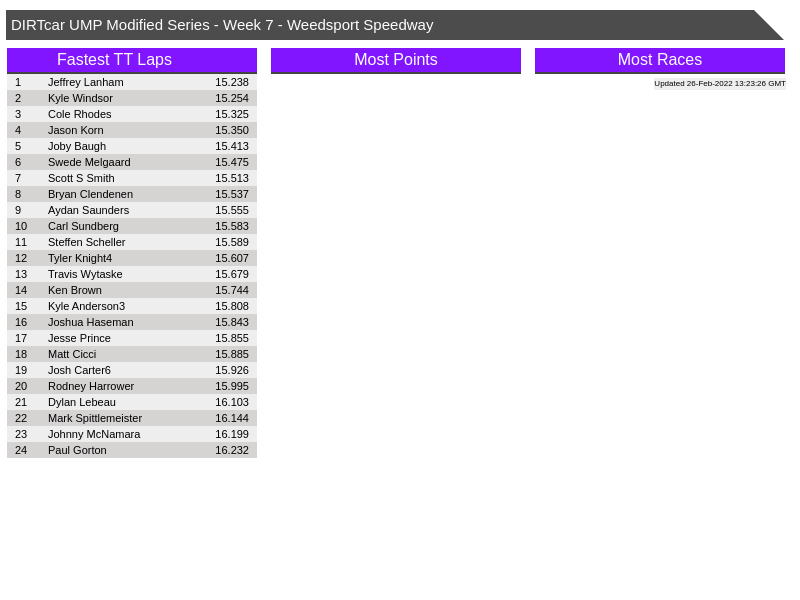Select Kyle Windsor's row
The image size is (800, 600).
80,98
